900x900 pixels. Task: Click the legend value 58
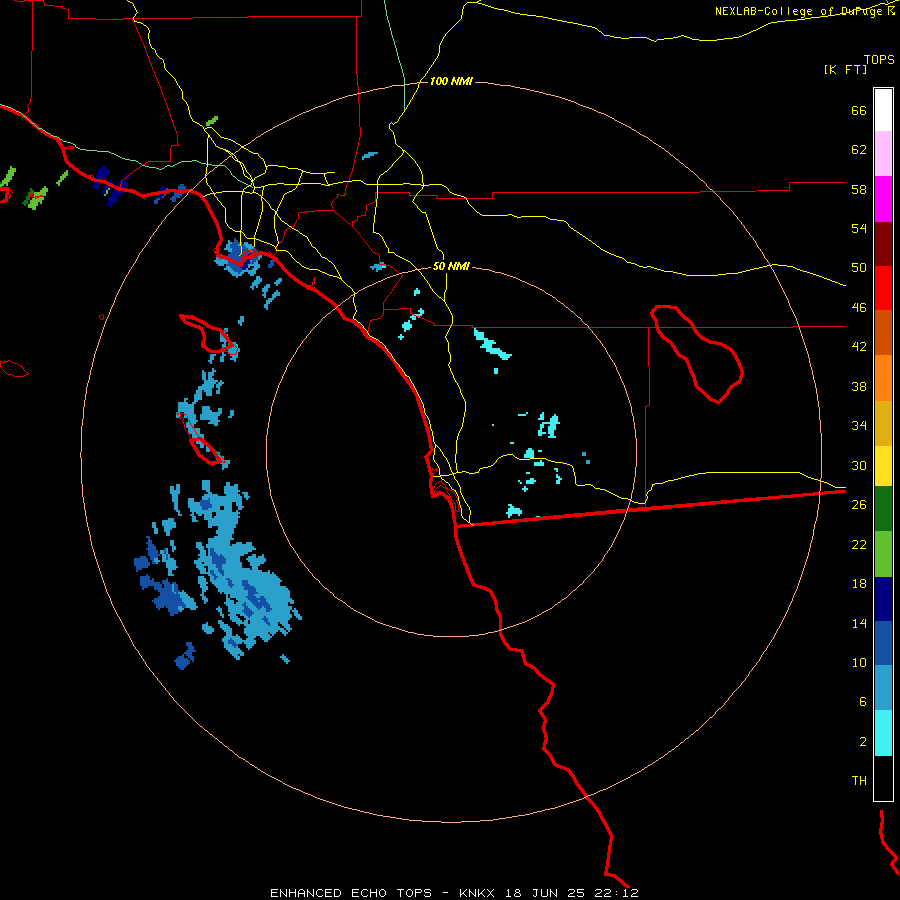pyautogui.click(x=859, y=189)
